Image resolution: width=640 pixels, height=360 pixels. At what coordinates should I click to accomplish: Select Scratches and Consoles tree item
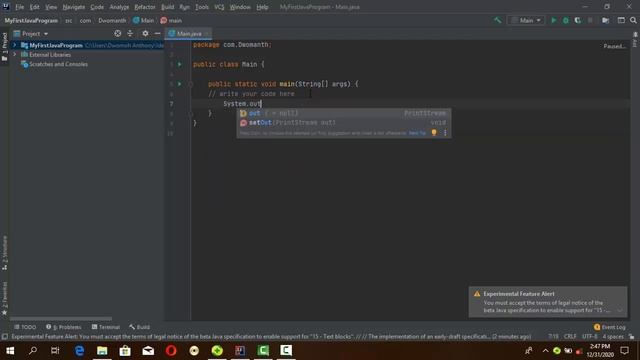click(x=54, y=64)
